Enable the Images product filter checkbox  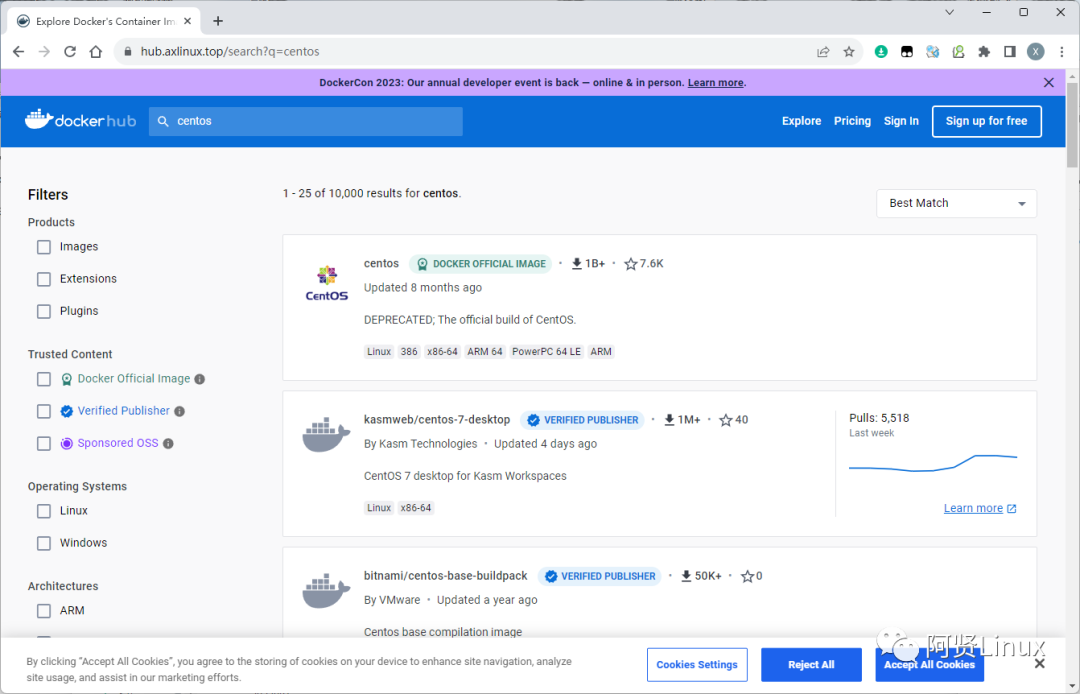[x=44, y=247]
